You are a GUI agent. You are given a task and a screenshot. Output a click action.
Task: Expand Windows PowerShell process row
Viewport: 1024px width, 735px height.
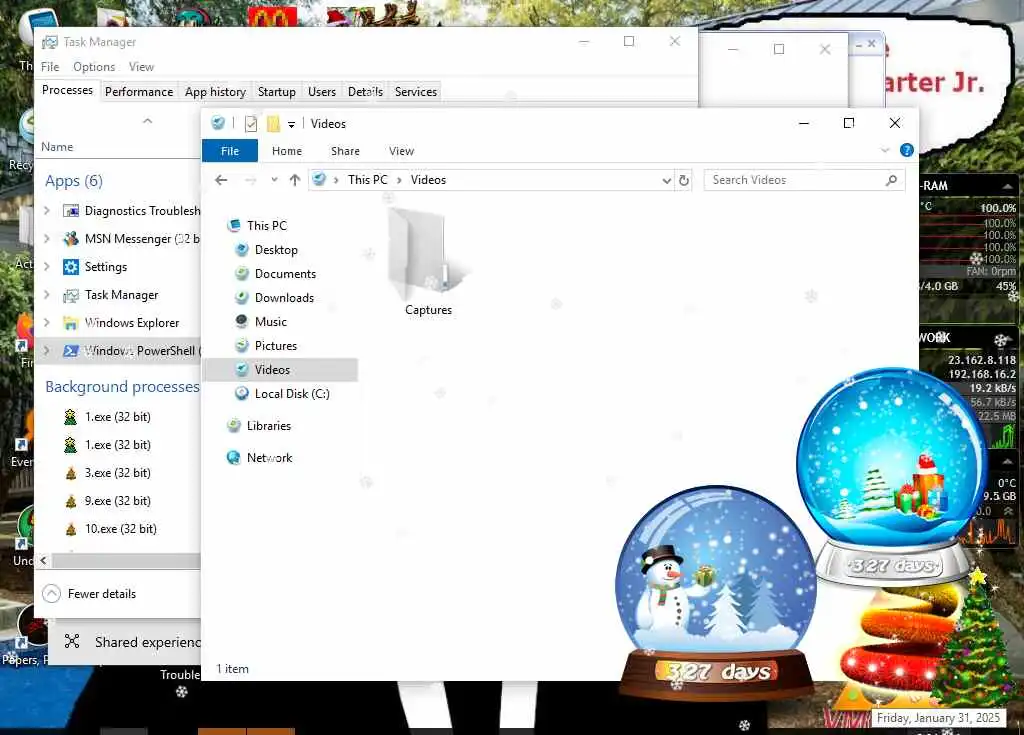[47, 351]
